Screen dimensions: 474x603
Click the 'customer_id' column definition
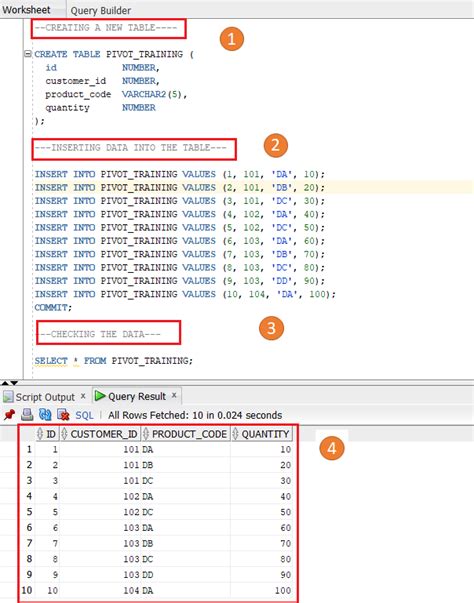102,81
